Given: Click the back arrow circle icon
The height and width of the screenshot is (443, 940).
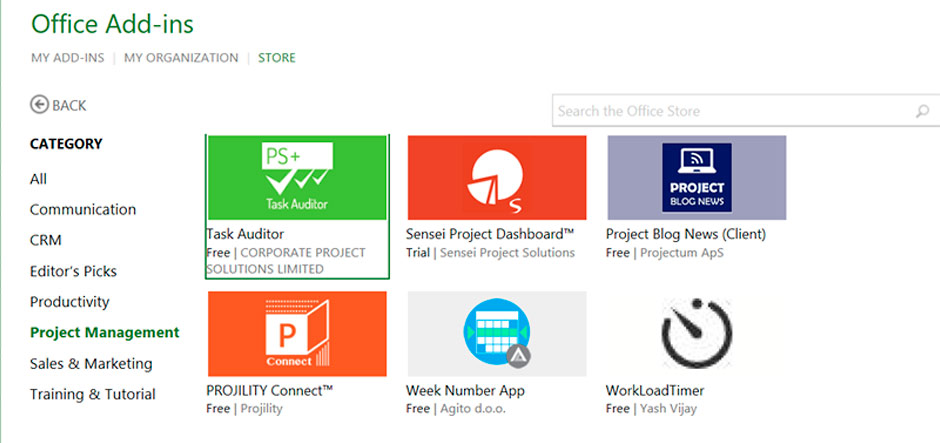Looking at the screenshot, I should [x=40, y=105].
